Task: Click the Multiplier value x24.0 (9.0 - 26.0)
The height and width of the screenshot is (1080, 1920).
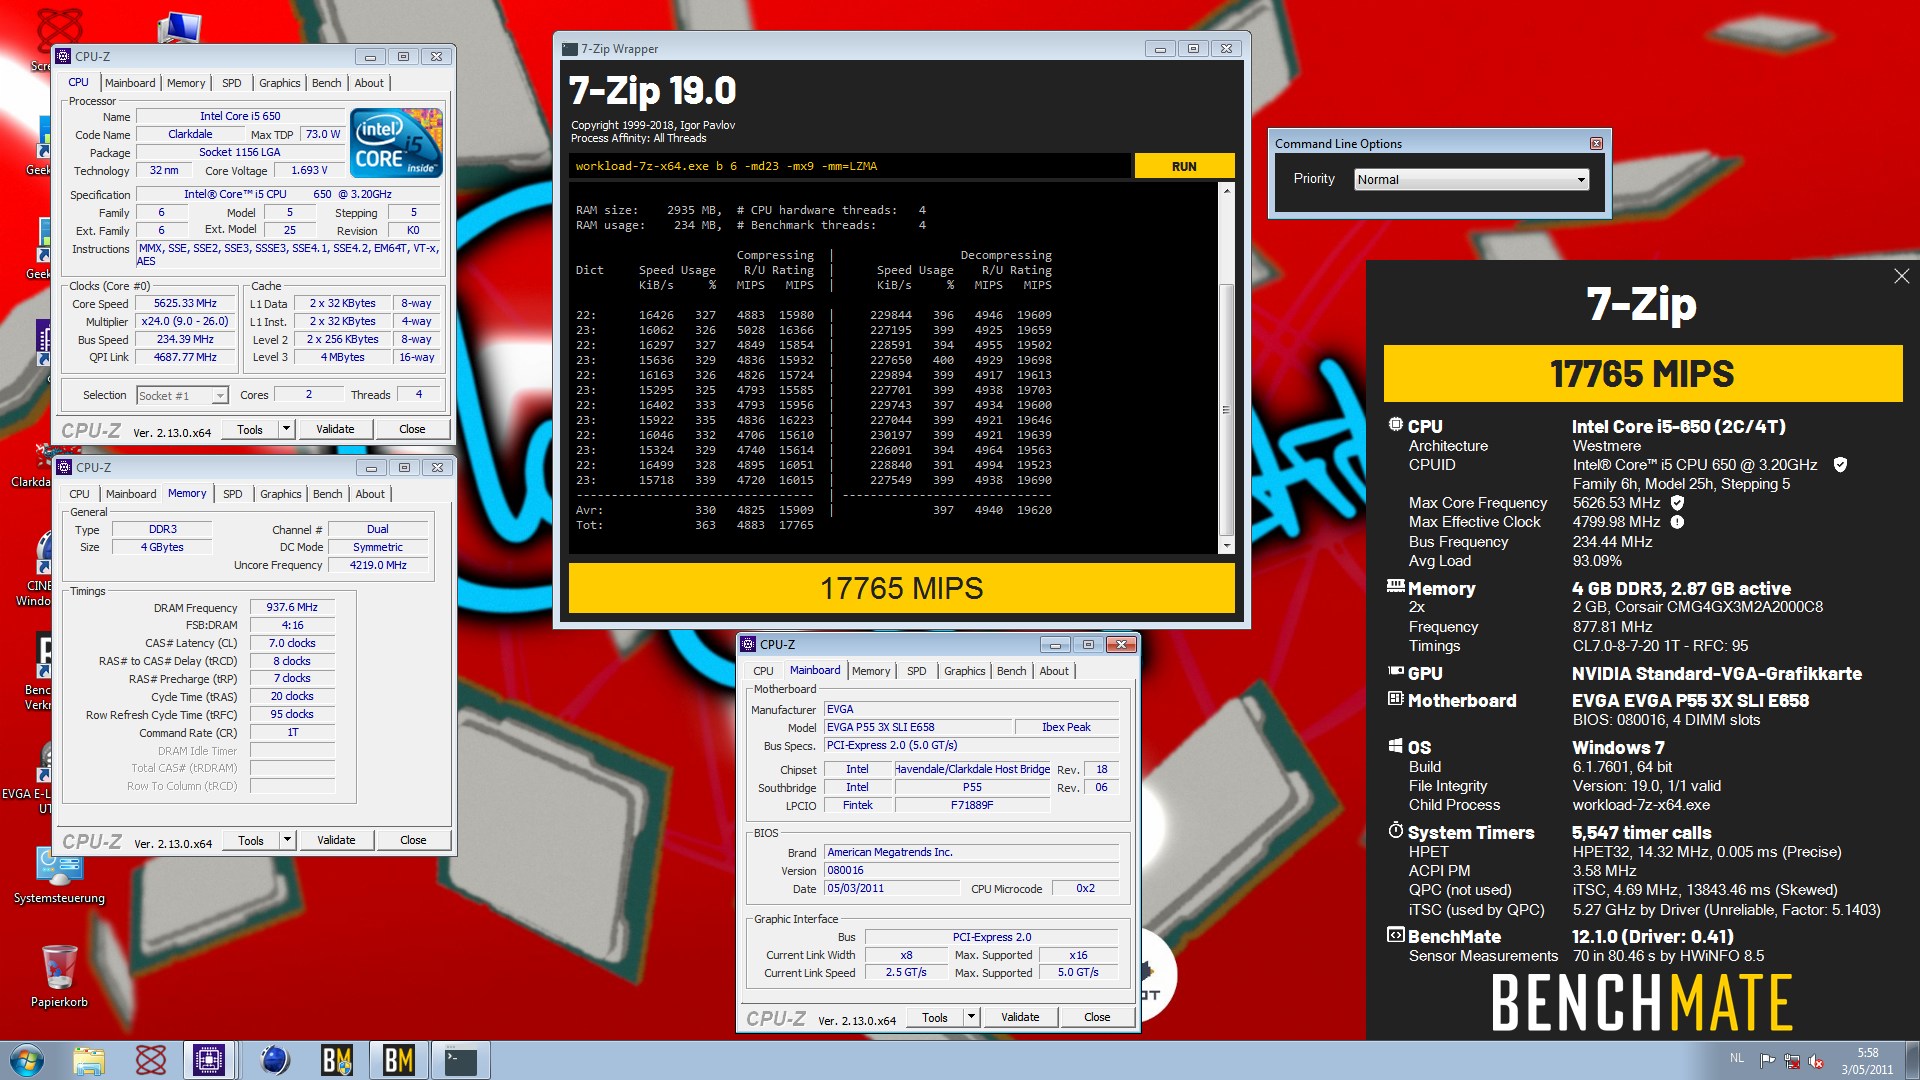Action: click(185, 321)
